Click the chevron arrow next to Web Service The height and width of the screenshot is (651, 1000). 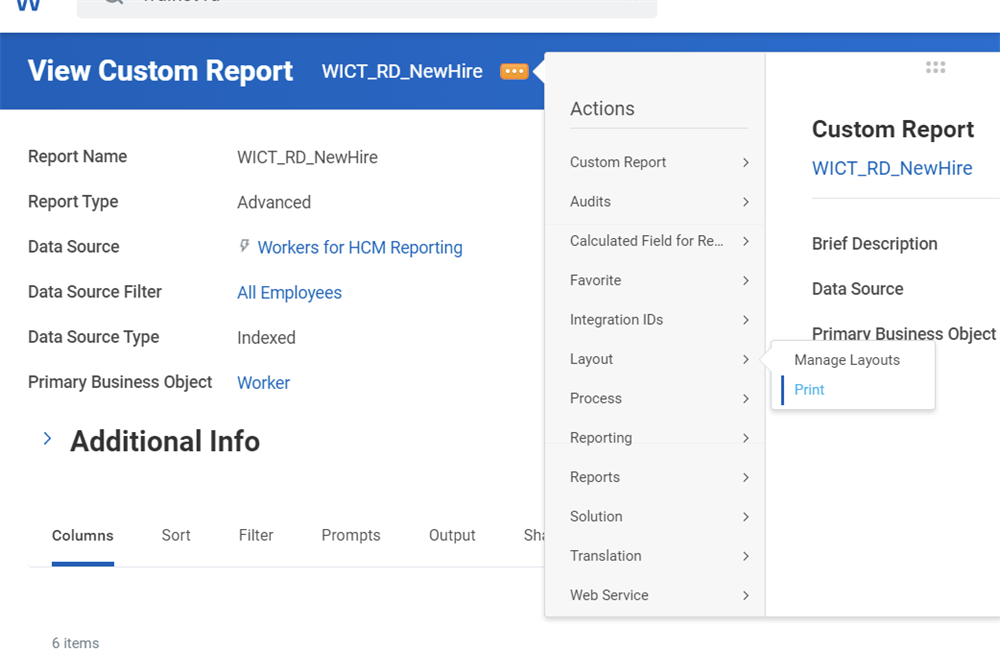click(746, 596)
